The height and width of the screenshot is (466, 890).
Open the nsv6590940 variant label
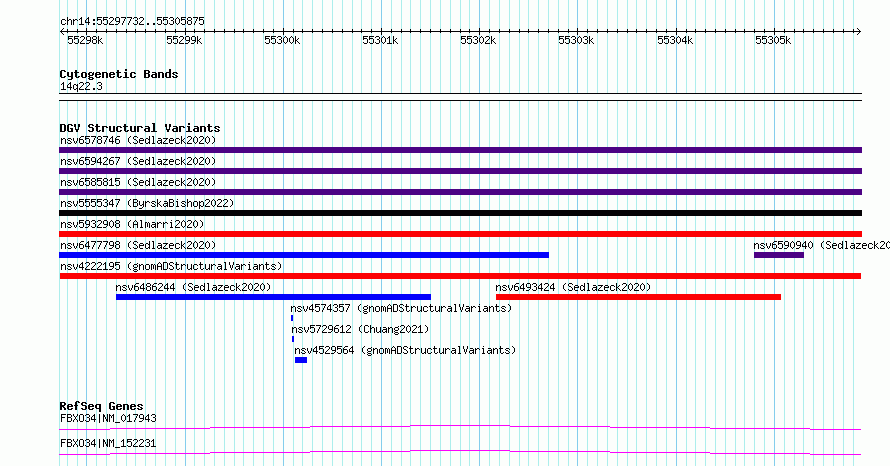point(821,245)
